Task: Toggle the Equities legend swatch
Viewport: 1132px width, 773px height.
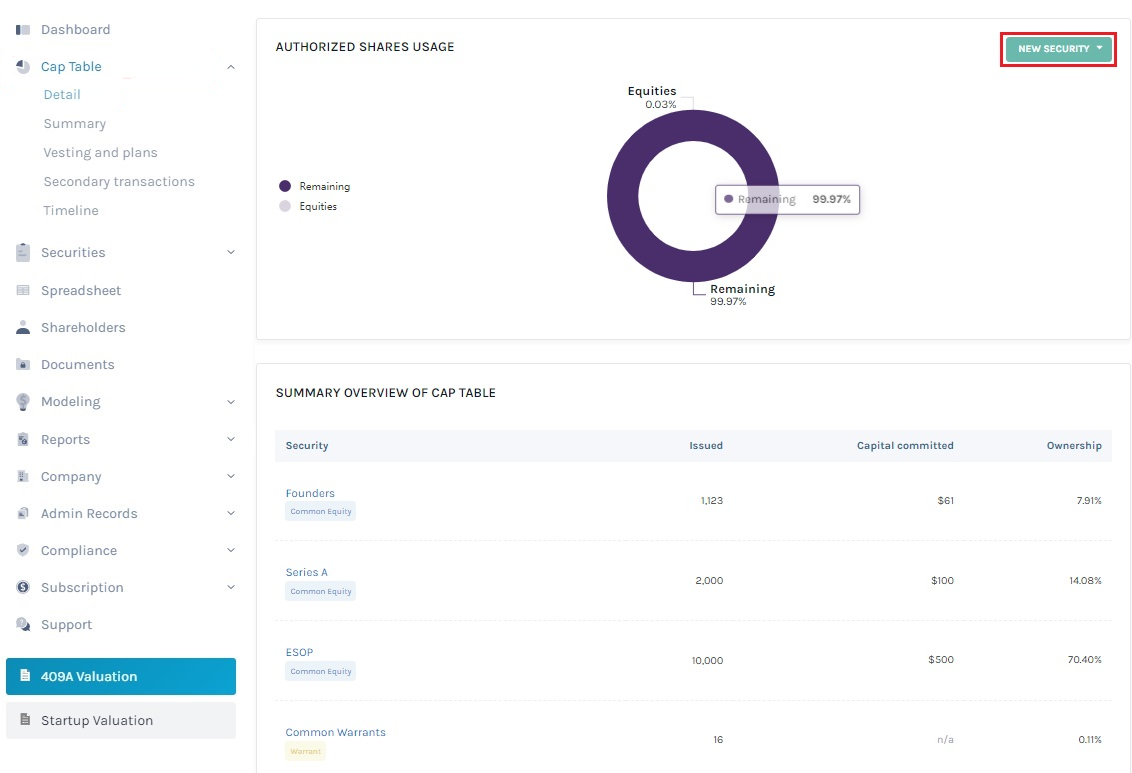Action: coord(285,206)
